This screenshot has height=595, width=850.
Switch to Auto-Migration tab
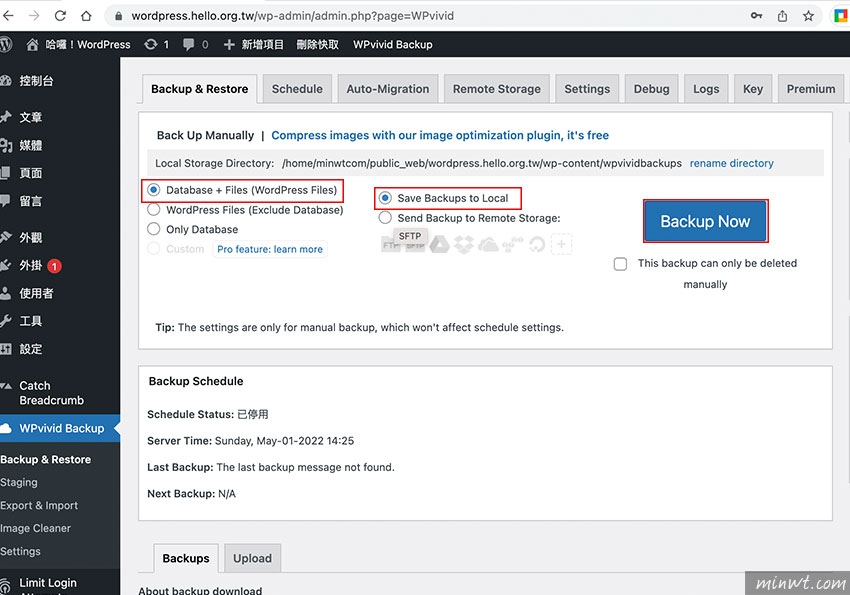pyautogui.click(x=388, y=89)
